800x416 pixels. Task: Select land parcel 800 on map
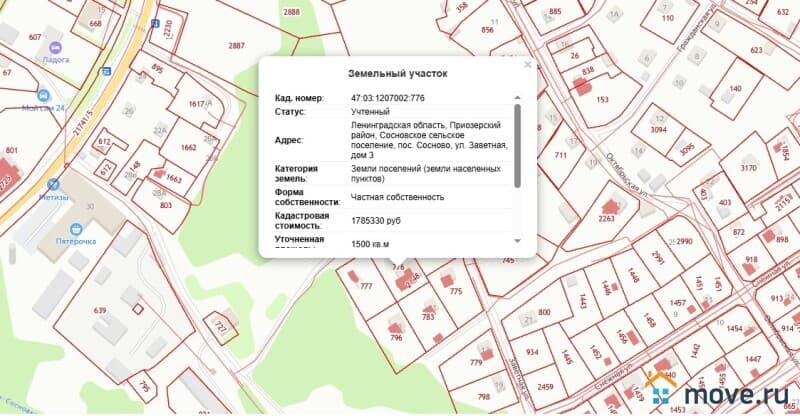[x=544, y=312]
